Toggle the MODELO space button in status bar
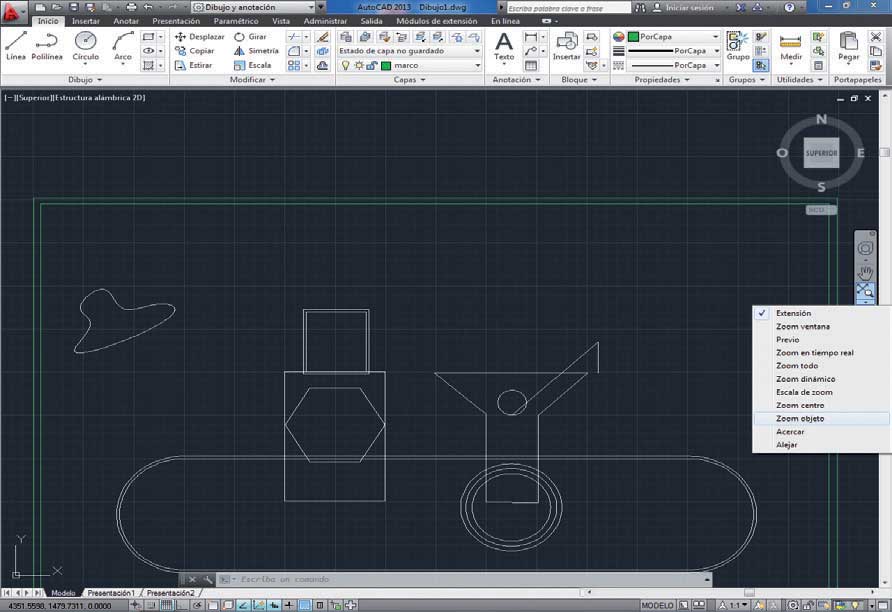The image size is (892, 612). click(x=657, y=605)
